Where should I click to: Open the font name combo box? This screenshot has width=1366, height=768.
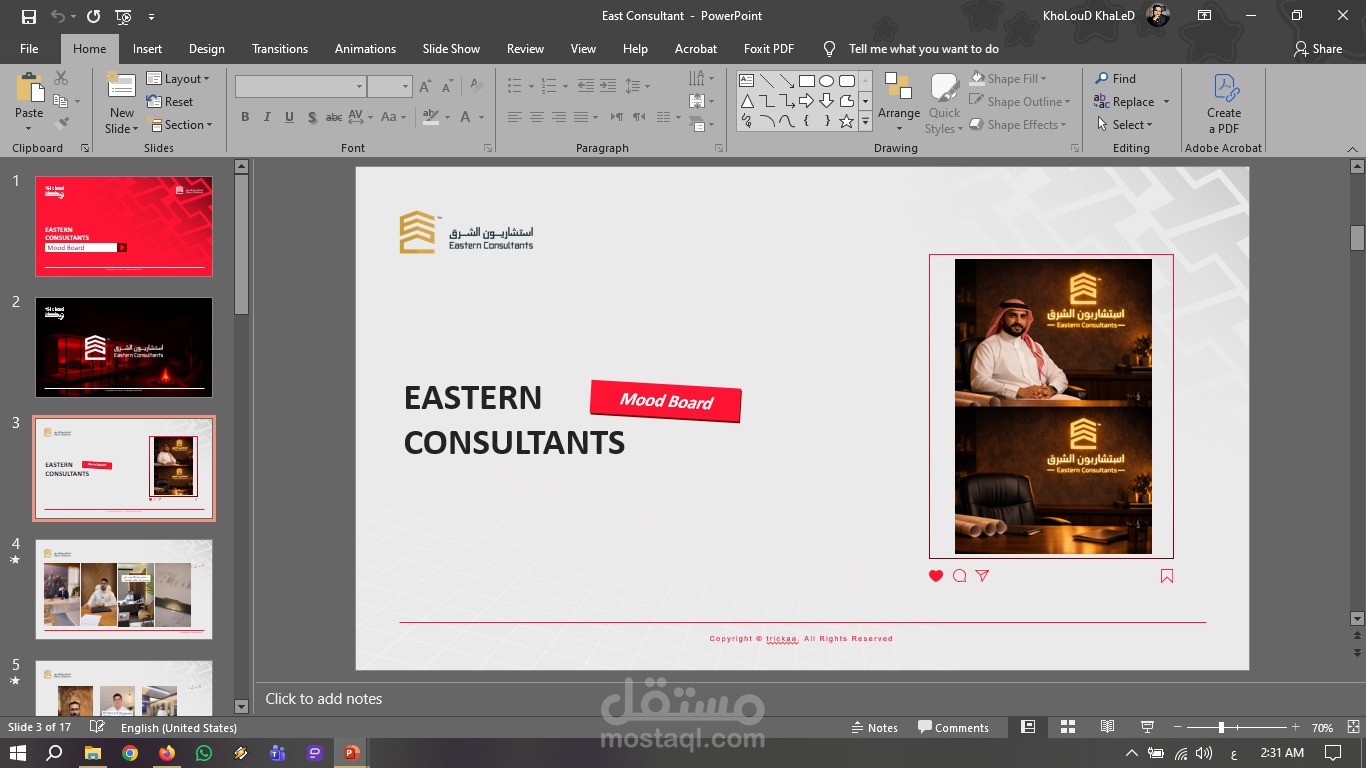(x=300, y=87)
